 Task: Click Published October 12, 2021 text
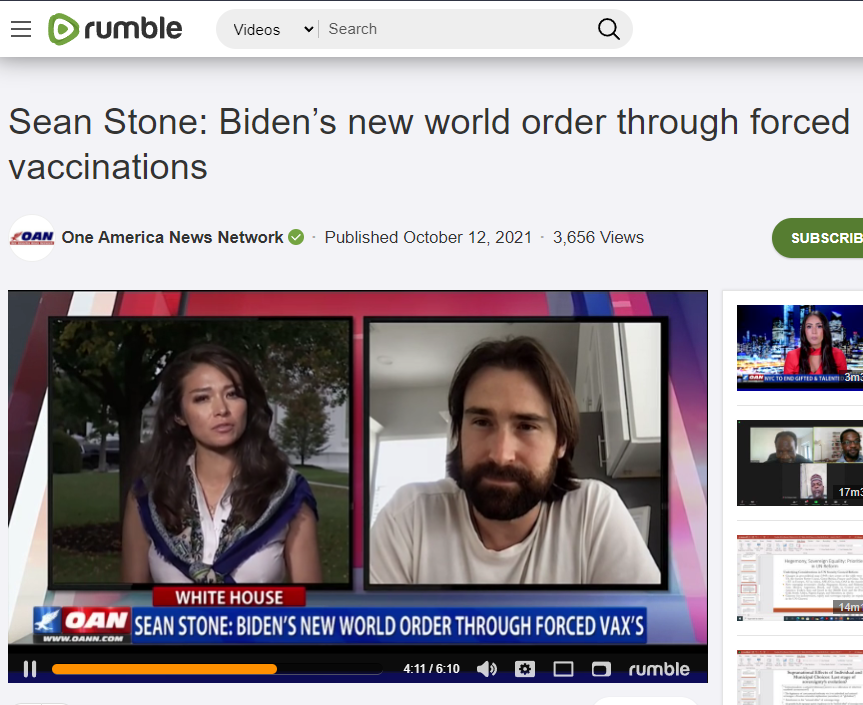tap(428, 237)
